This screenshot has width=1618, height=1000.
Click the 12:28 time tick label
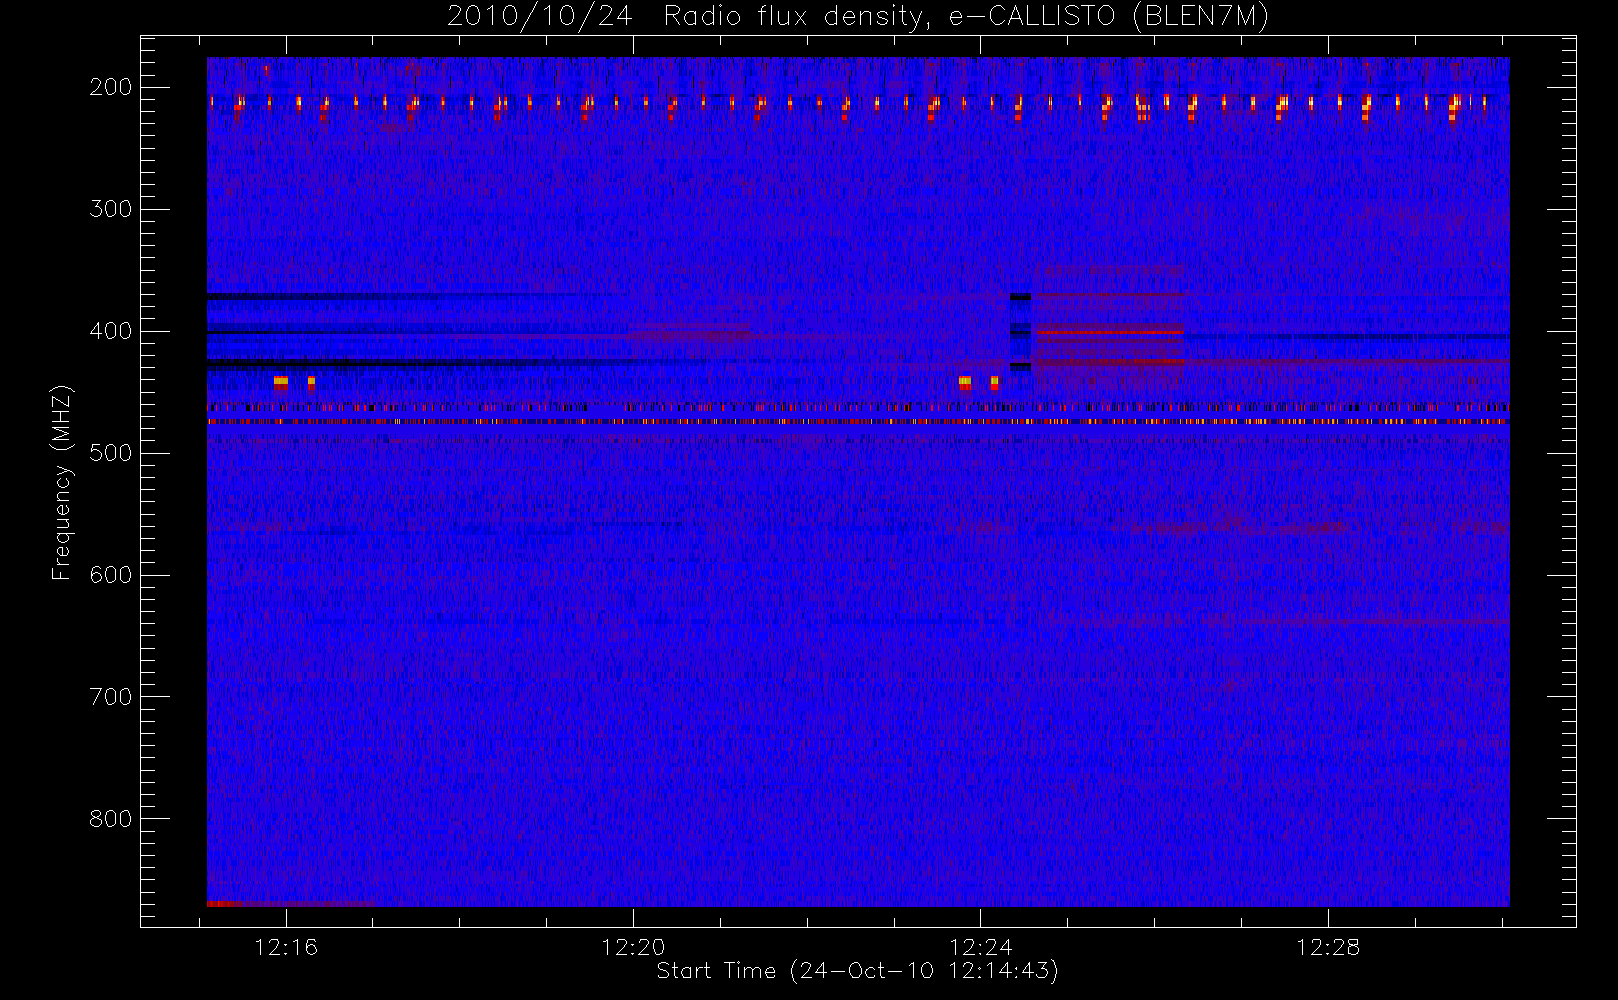tap(1328, 947)
